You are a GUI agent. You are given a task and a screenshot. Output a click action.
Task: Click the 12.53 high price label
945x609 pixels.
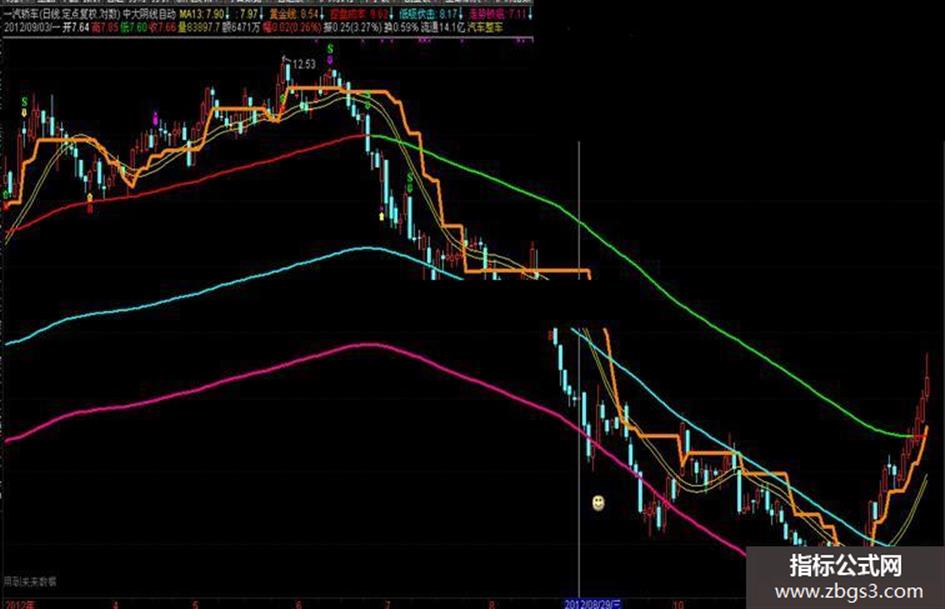[304, 64]
